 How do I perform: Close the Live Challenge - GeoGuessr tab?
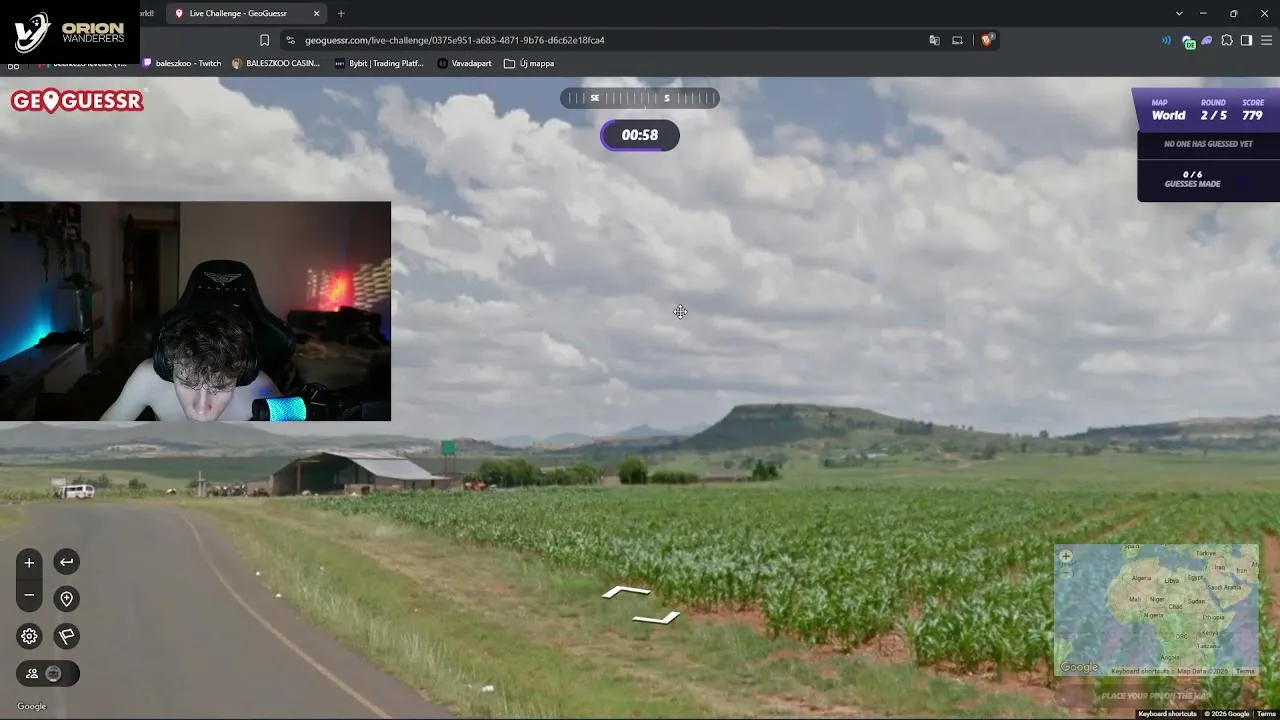coord(317,13)
